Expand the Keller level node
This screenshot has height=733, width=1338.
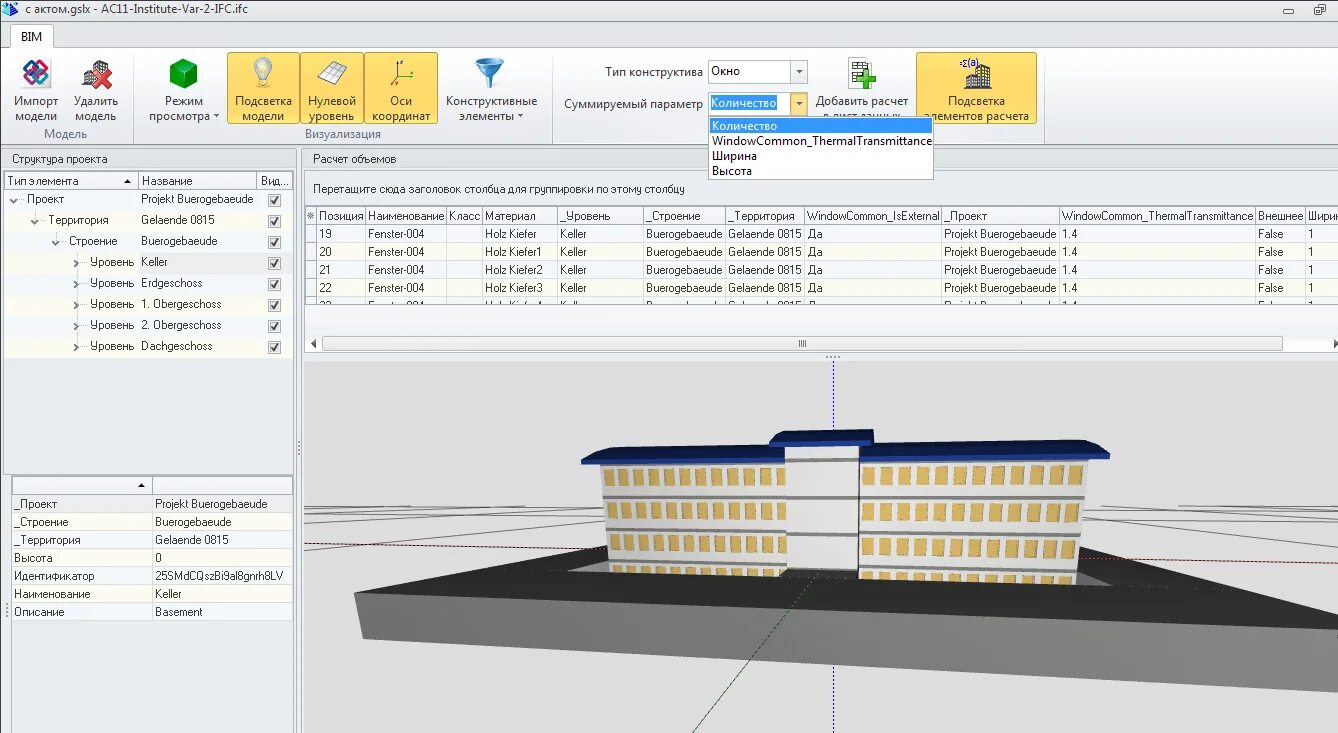click(77, 263)
